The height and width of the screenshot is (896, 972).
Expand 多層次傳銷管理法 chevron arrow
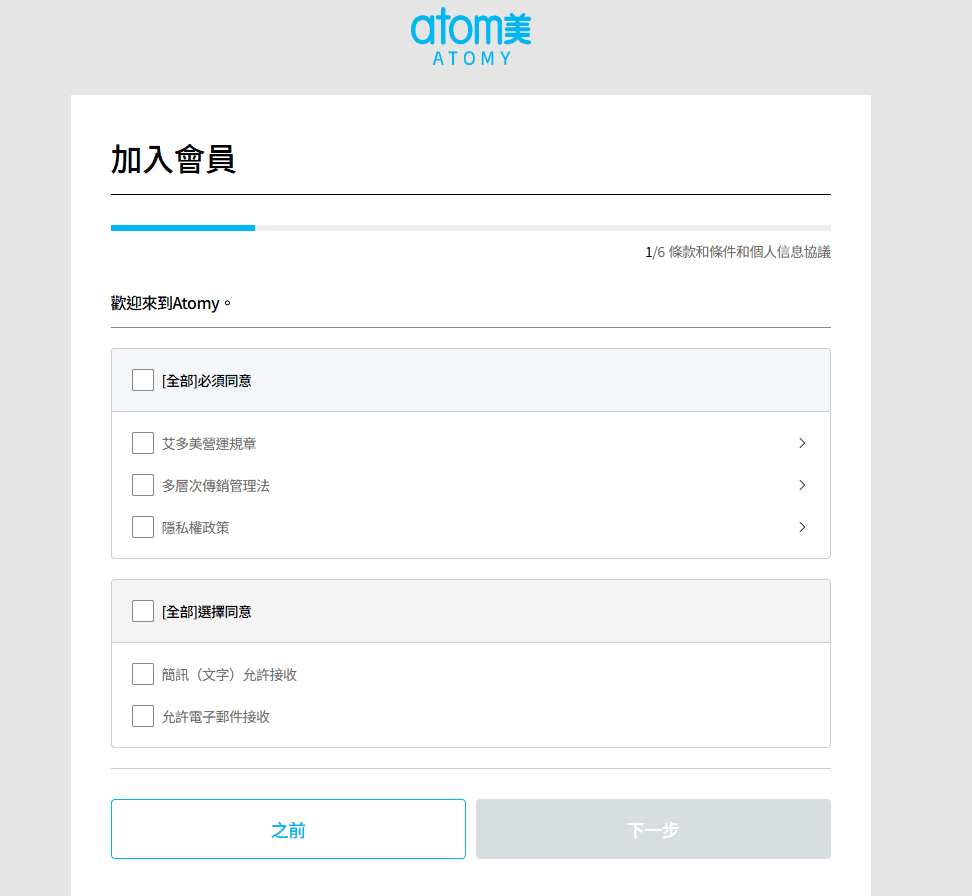coord(802,485)
